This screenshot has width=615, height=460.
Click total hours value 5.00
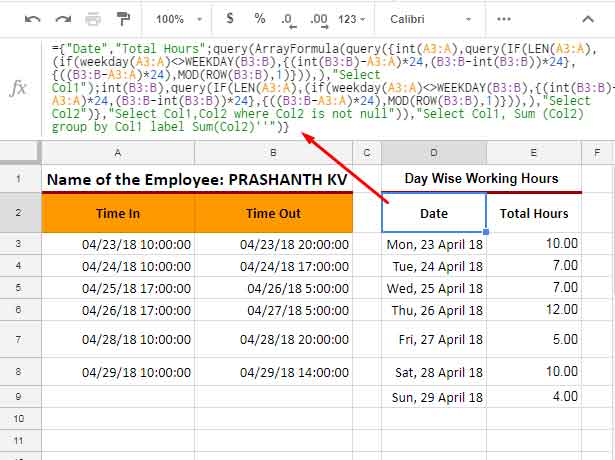pos(534,339)
